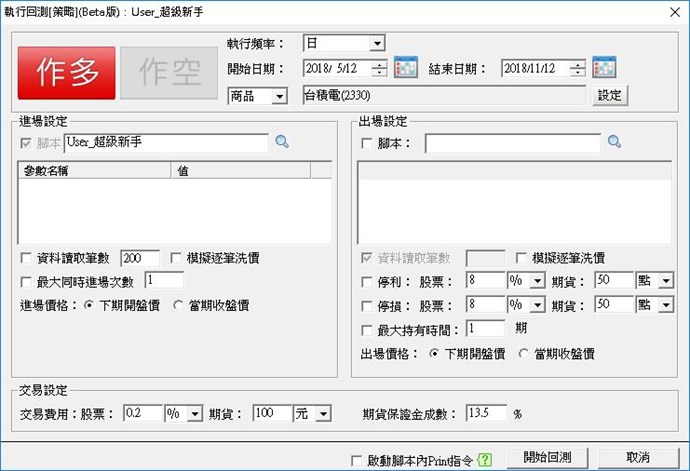
Task: Click the red 作多 long button
Action: coord(66,73)
